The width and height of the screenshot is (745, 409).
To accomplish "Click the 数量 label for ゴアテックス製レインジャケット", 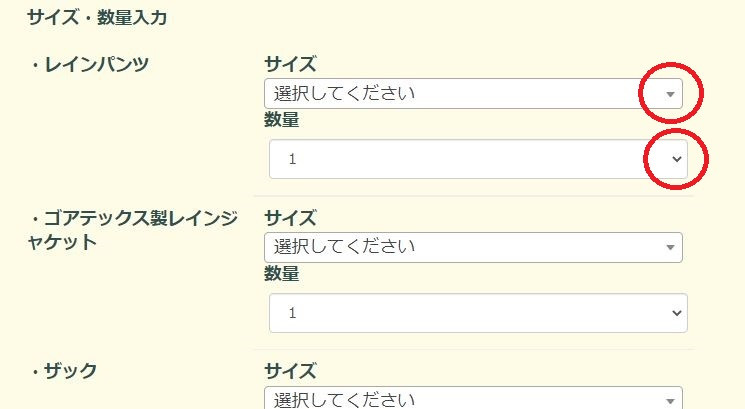I will [282, 275].
